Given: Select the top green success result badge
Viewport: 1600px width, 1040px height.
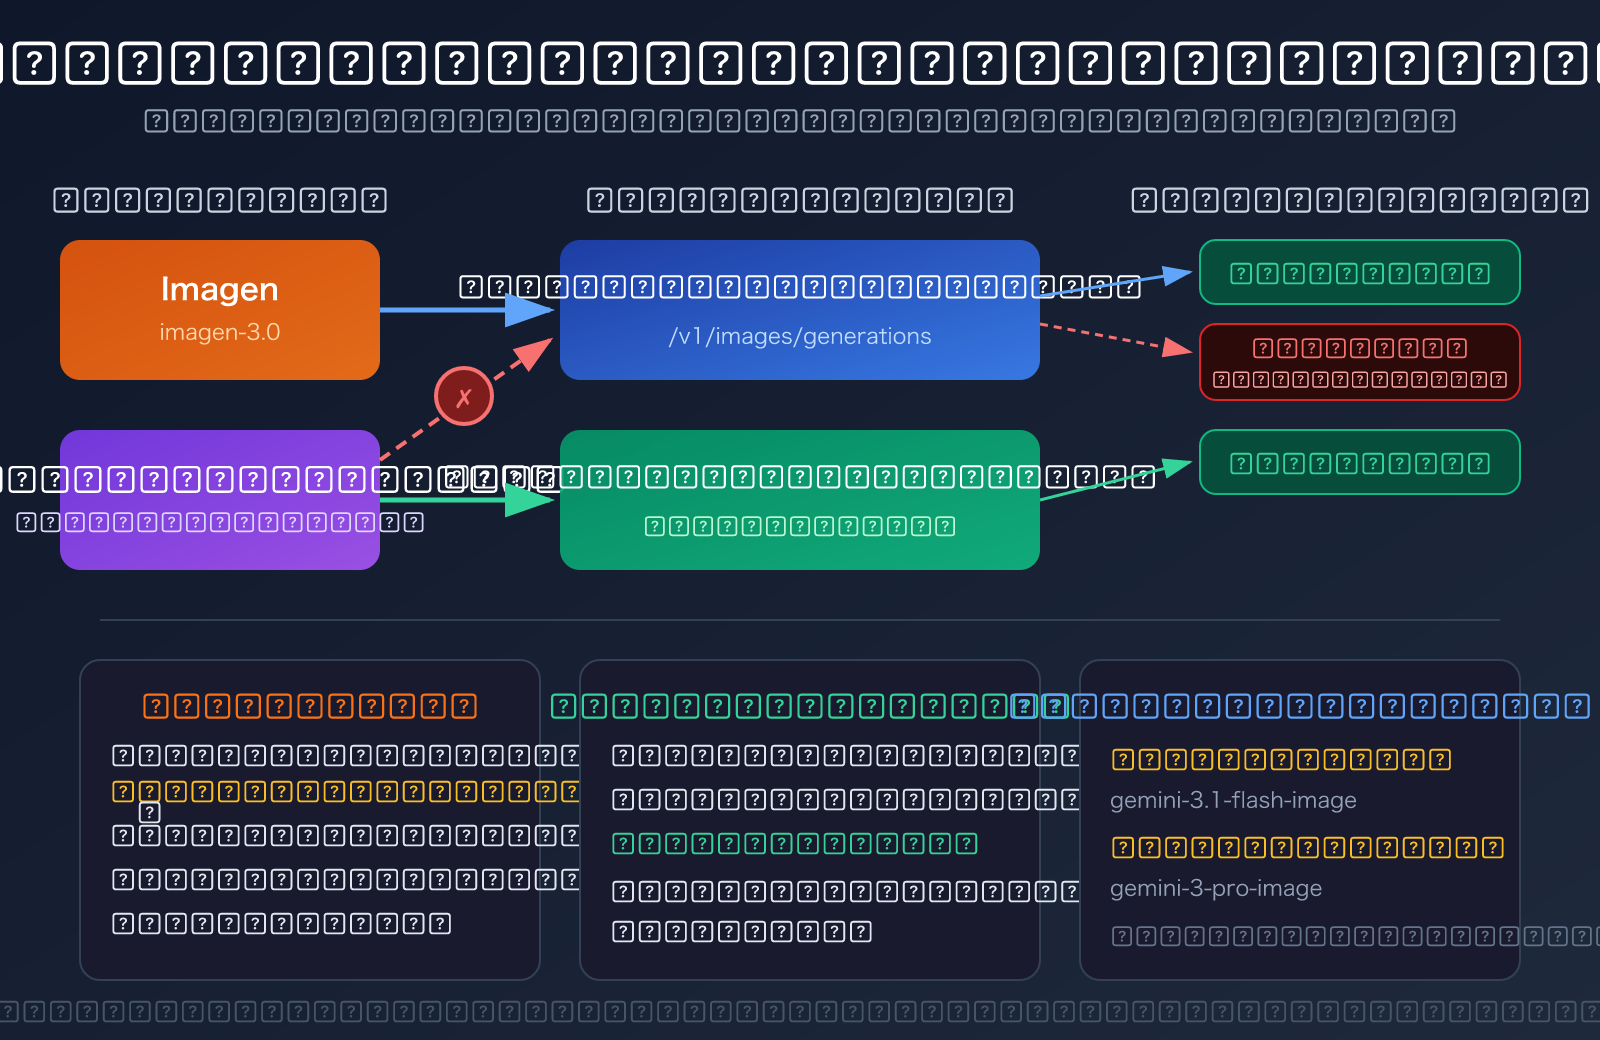Looking at the screenshot, I should (x=1359, y=272).
